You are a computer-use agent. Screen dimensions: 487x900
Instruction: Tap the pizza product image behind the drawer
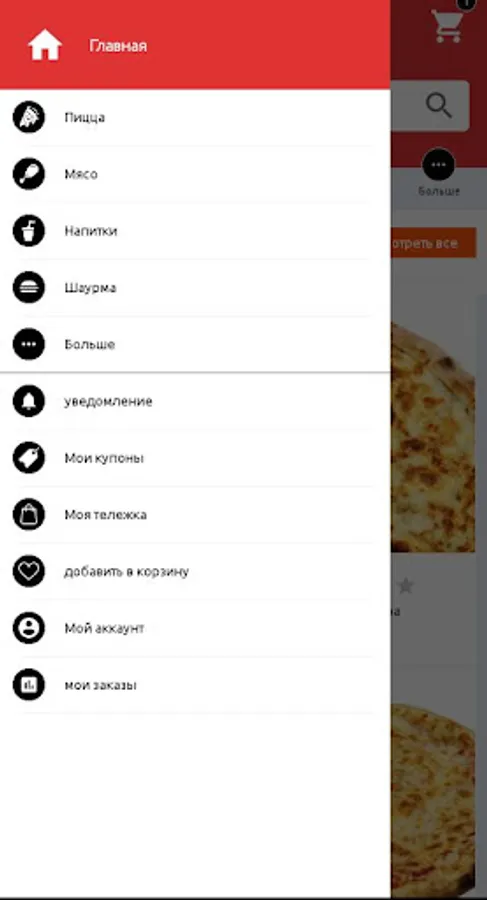pyautogui.click(x=433, y=436)
